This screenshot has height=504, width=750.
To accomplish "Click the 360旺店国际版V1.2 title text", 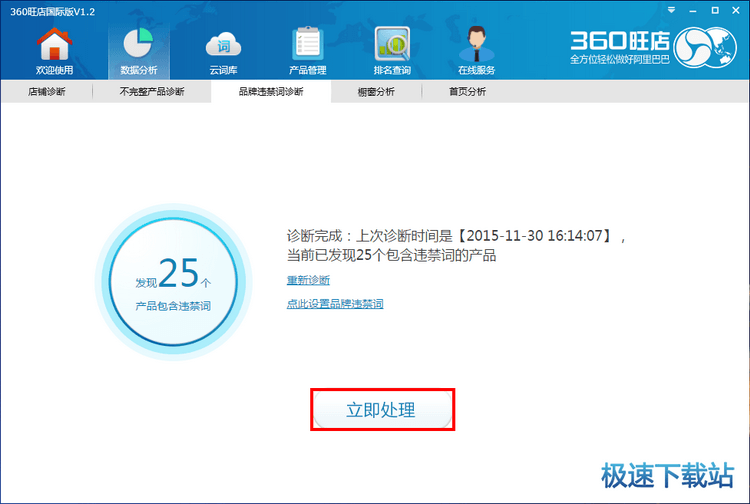I will [x=53, y=11].
